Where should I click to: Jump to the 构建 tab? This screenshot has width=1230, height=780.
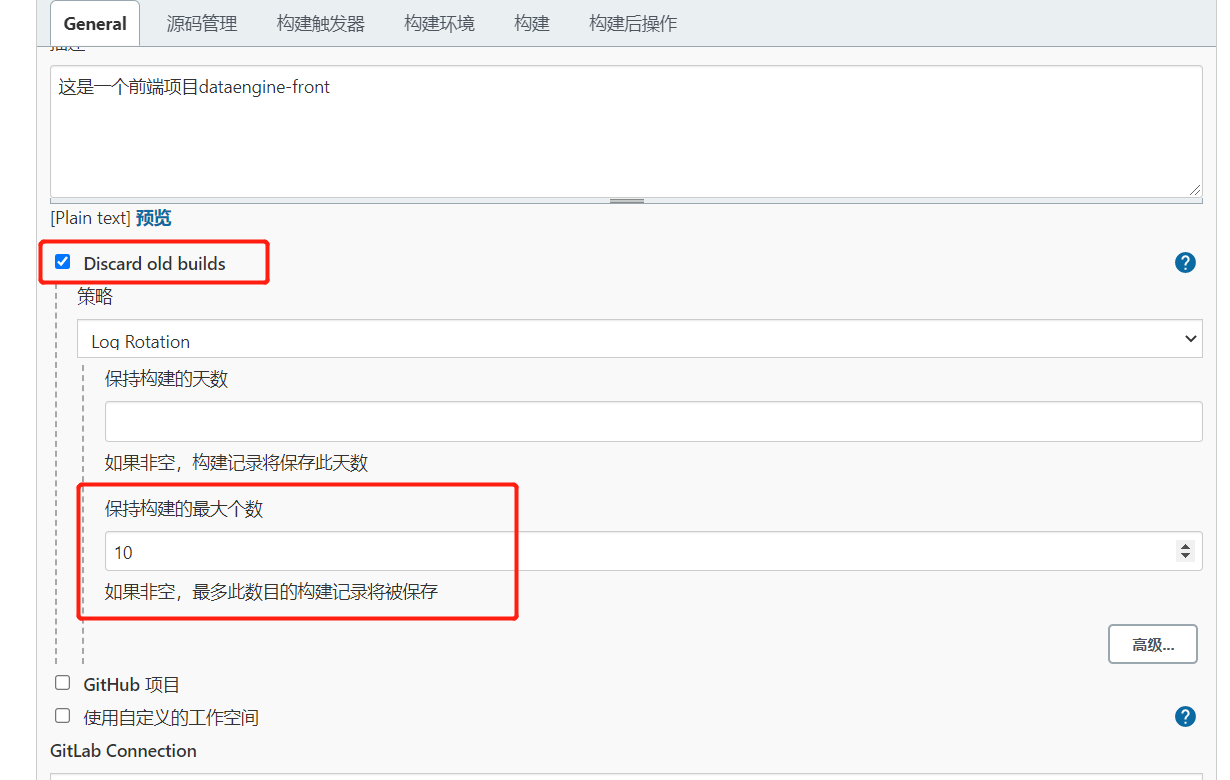[531, 23]
